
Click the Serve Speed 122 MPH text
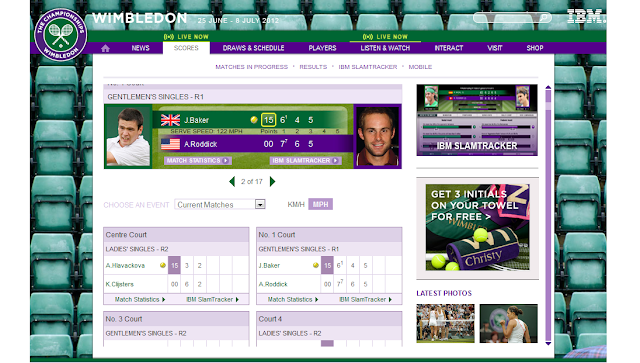coord(206,131)
